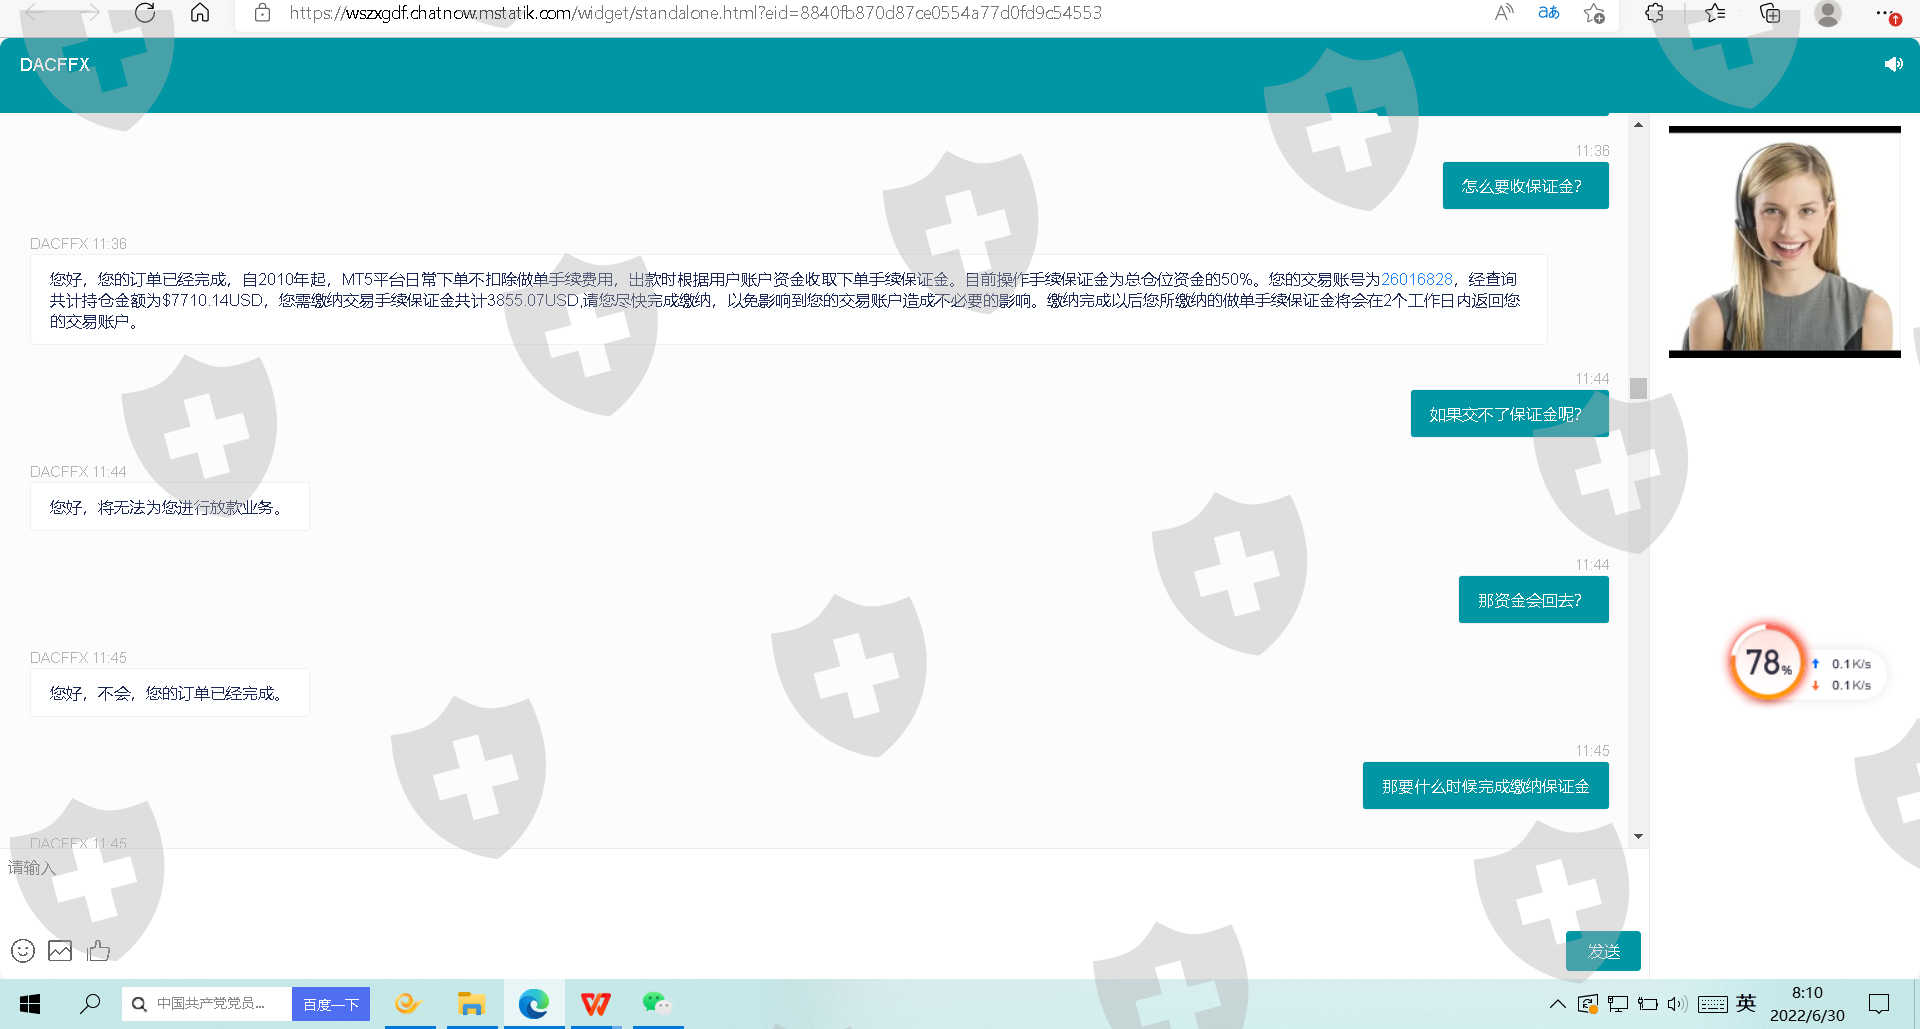The height and width of the screenshot is (1029, 1920).
Task: Click the message 那要什么时候完成缴纳保证金
Action: [x=1485, y=786]
